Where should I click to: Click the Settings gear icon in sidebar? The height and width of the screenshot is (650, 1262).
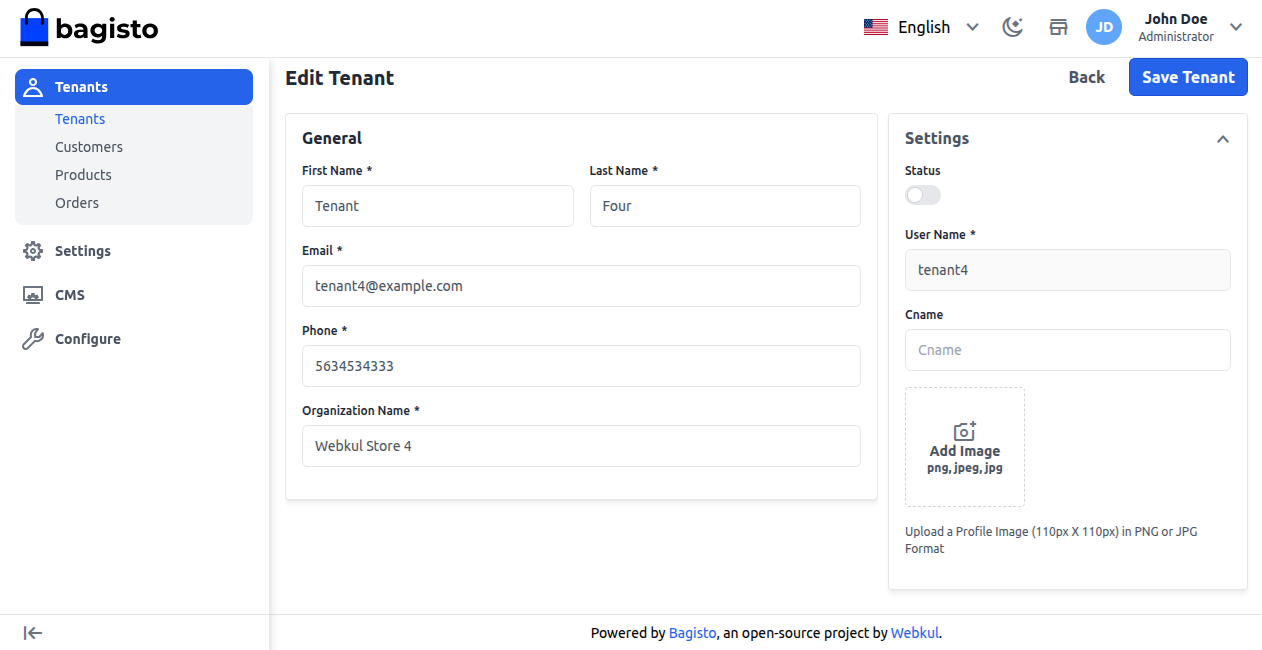tap(30, 250)
